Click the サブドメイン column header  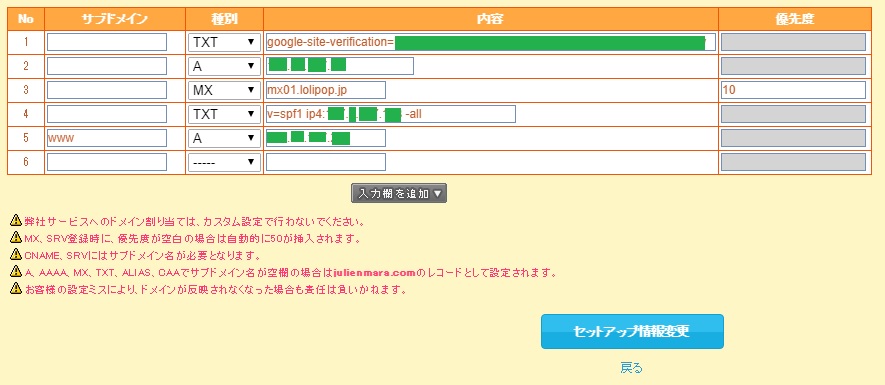[115, 19]
